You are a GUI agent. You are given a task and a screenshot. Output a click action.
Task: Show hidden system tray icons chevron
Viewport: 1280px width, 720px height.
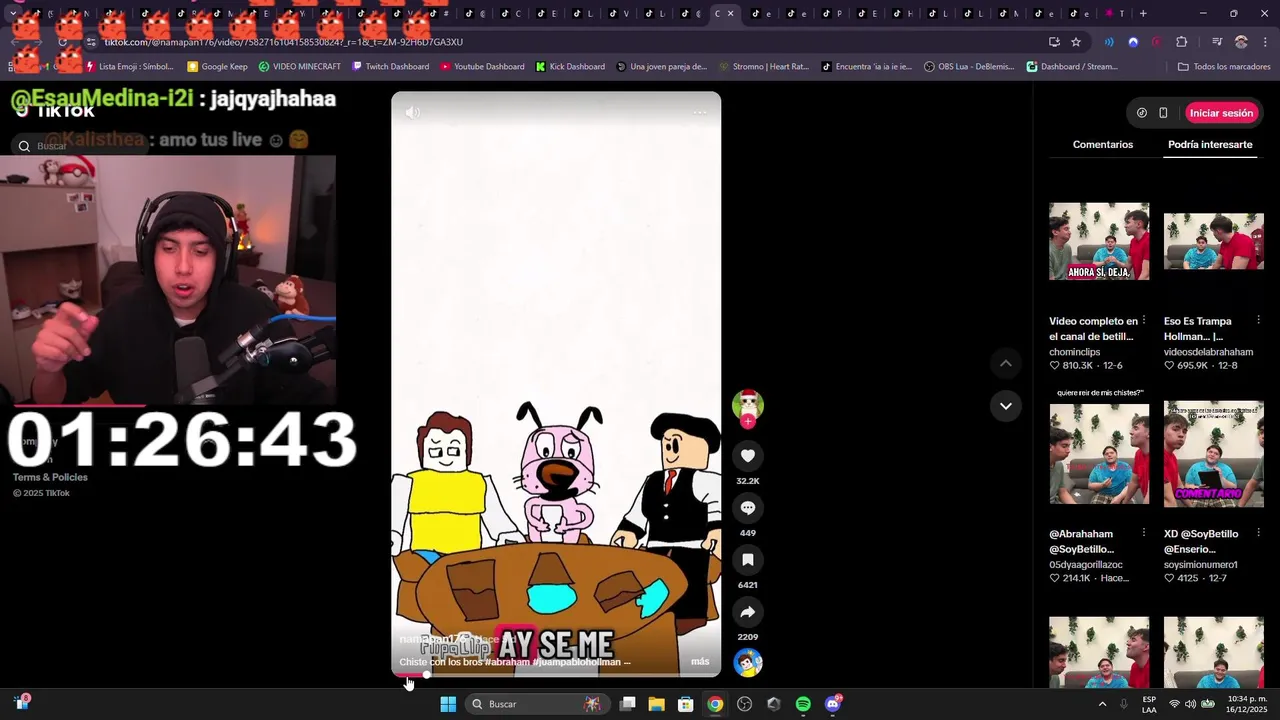tap(1102, 704)
